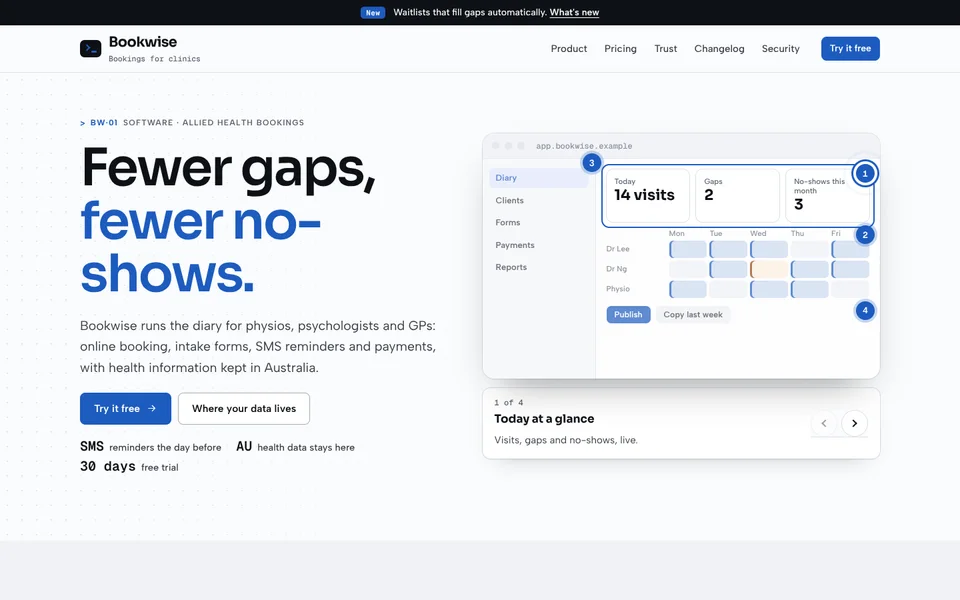The width and height of the screenshot is (960, 600).
Task: Open the Security nav link
Action: tap(781, 48)
